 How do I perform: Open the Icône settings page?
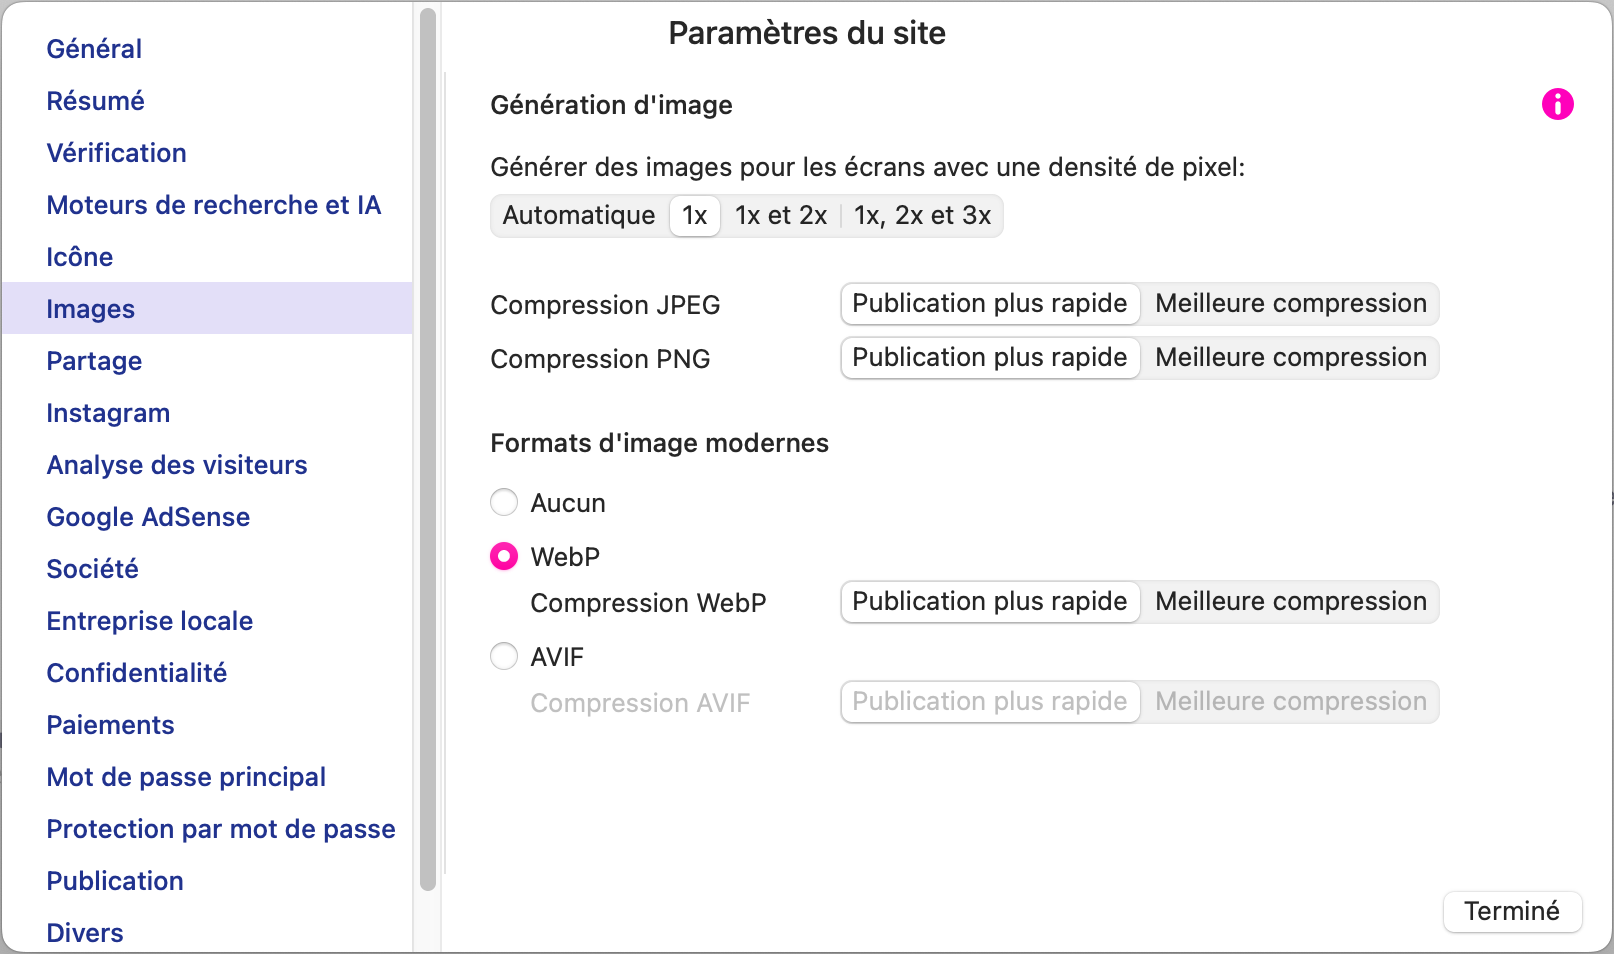79,257
